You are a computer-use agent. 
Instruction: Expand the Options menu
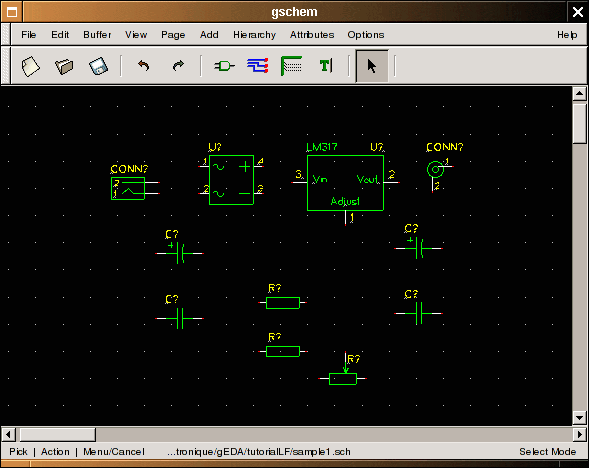click(365, 35)
